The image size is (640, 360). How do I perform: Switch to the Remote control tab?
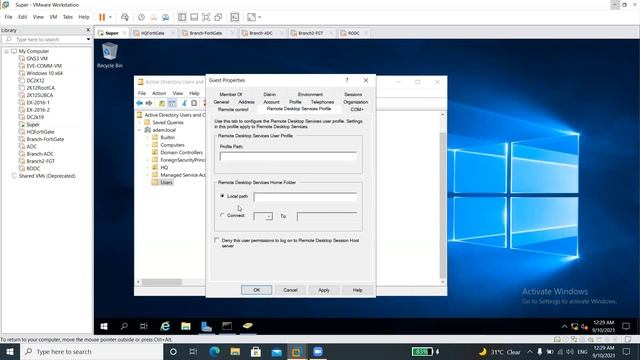tap(233, 109)
